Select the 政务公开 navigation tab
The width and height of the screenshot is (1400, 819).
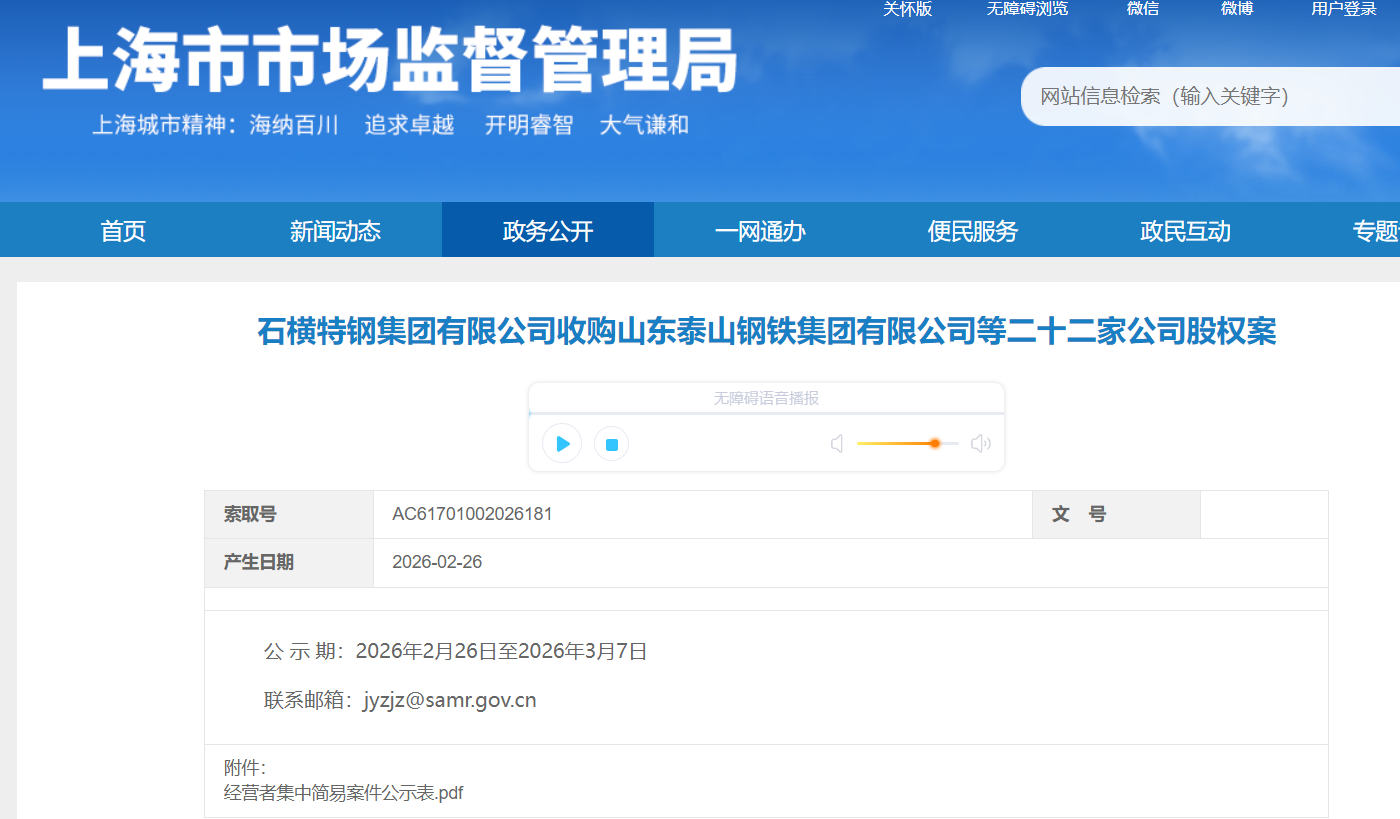point(548,231)
